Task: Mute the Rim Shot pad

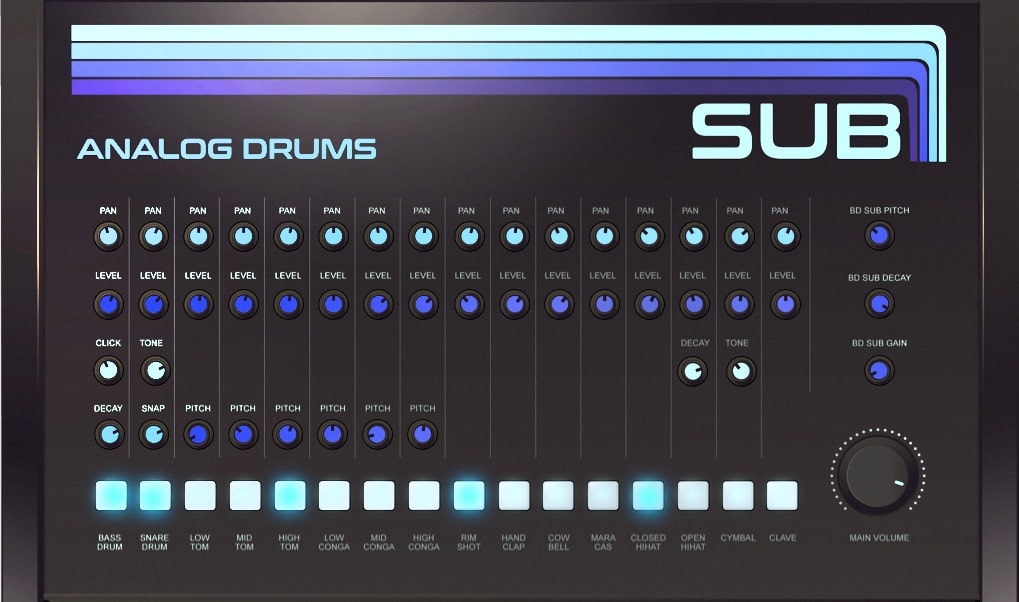Action: point(468,493)
